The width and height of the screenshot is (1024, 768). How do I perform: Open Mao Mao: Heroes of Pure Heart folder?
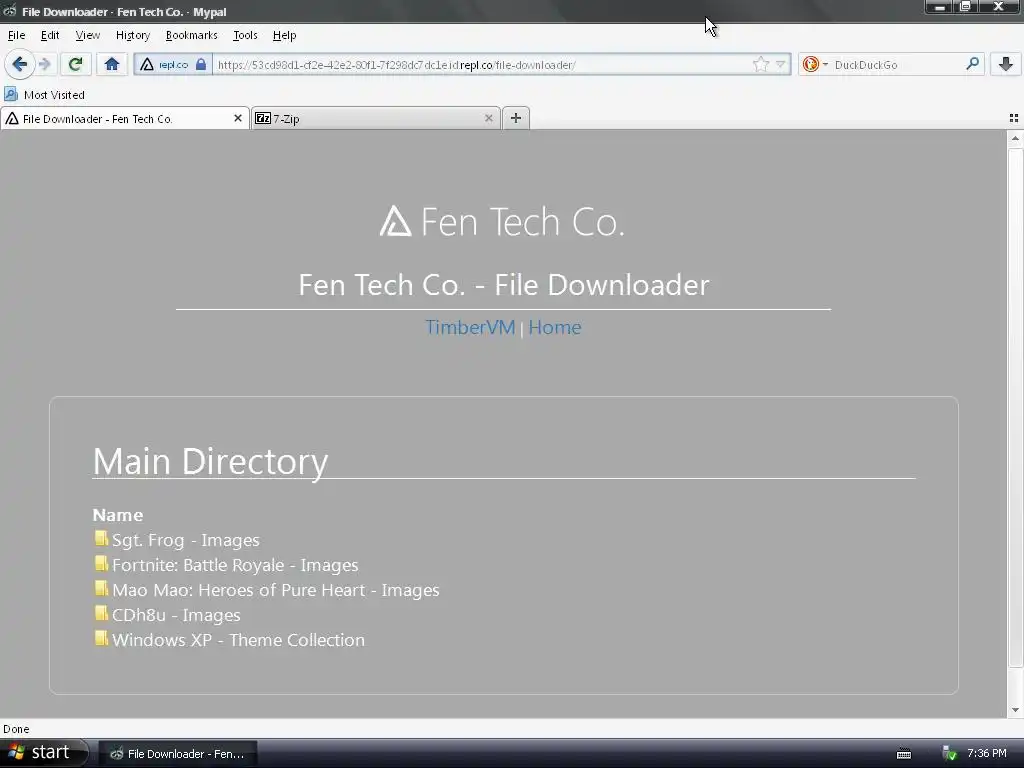coord(276,590)
